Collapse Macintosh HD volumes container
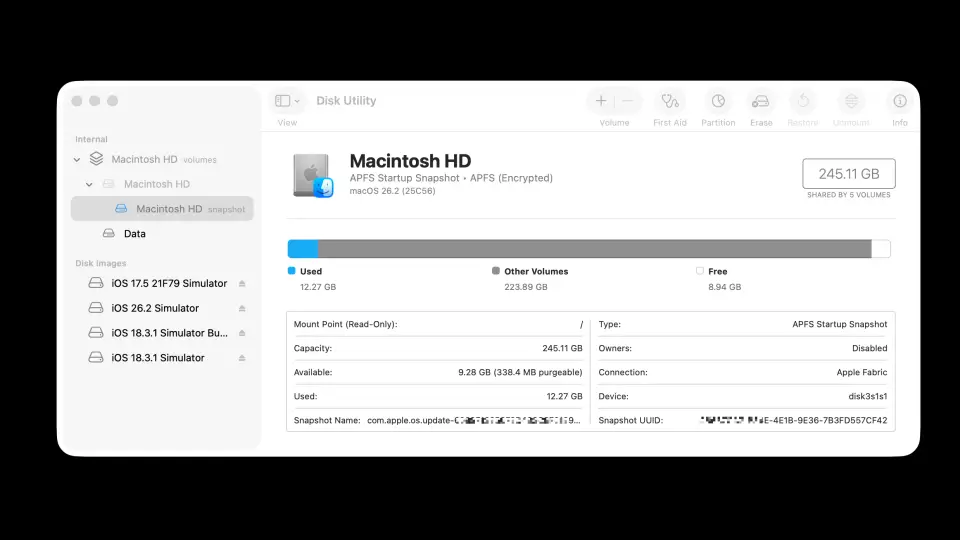The width and height of the screenshot is (960, 540). (77, 160)
